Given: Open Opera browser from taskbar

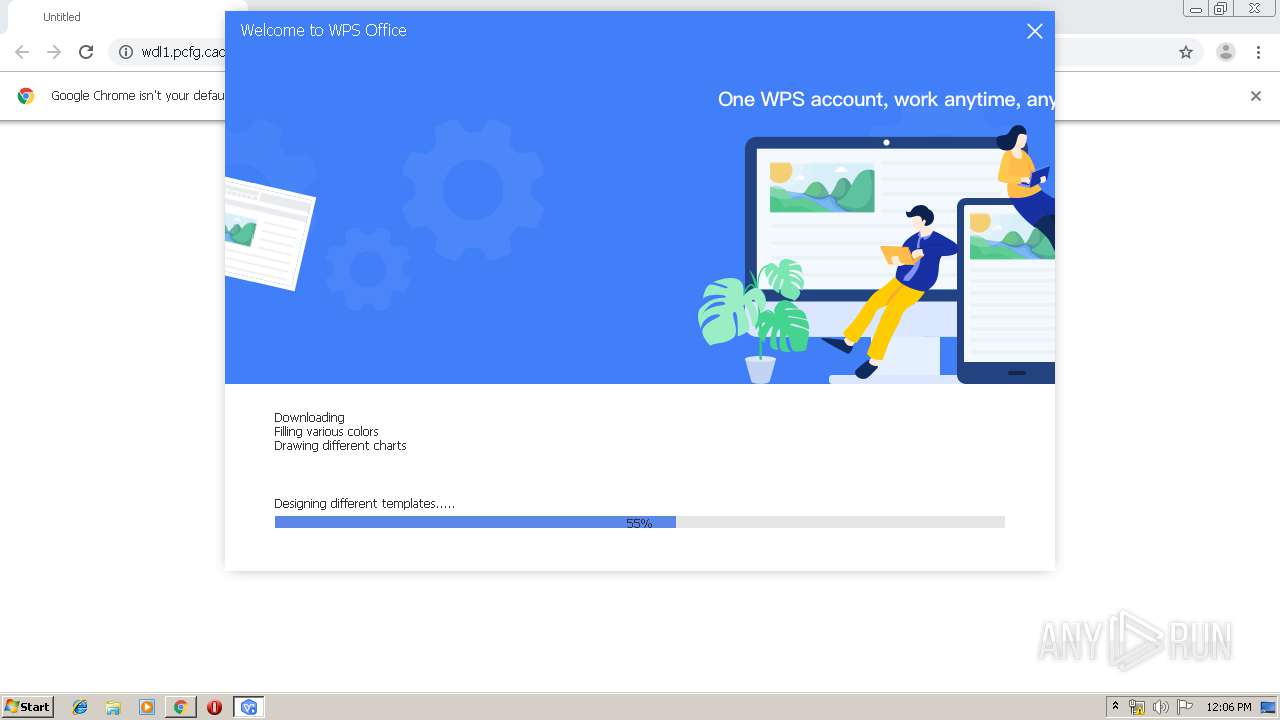Looking at the screenshot, I should click(214, 707).
